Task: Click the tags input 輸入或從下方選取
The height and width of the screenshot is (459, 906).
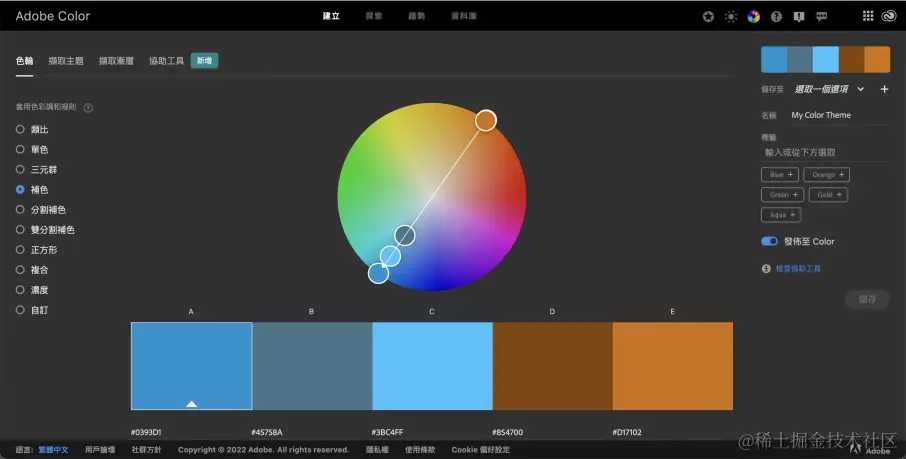Action: 826,153
